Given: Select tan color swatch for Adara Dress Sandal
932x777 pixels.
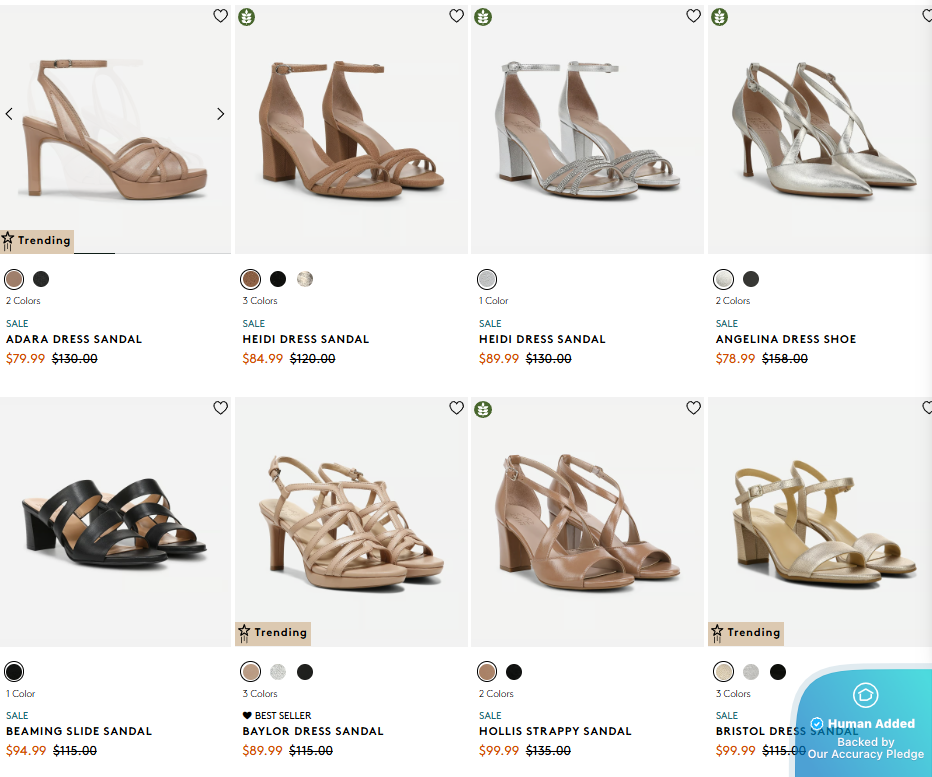Looking at the screenshot, I should (14, 279).
